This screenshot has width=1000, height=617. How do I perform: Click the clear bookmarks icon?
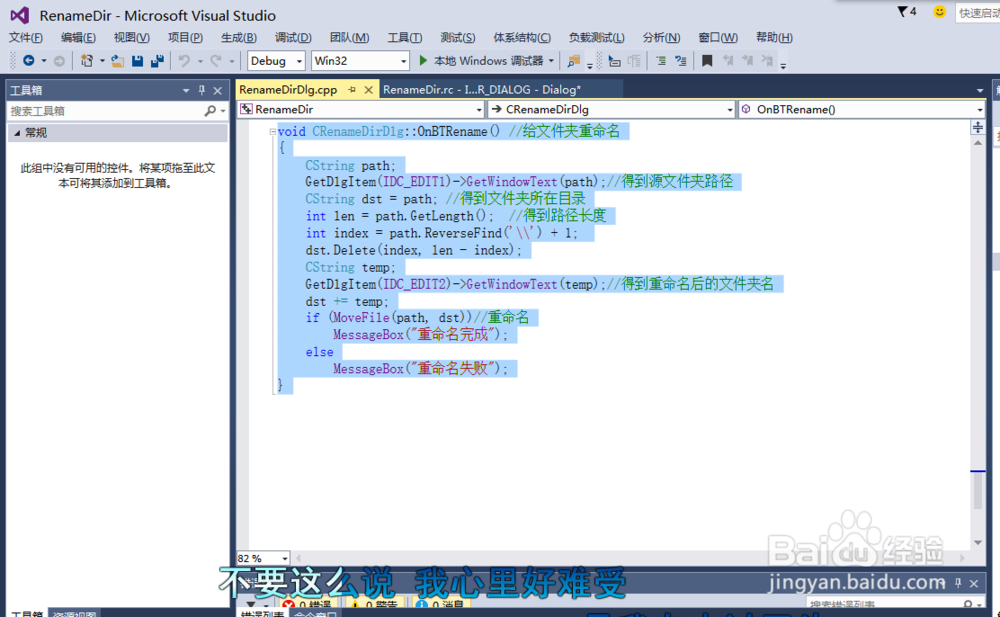767,61
